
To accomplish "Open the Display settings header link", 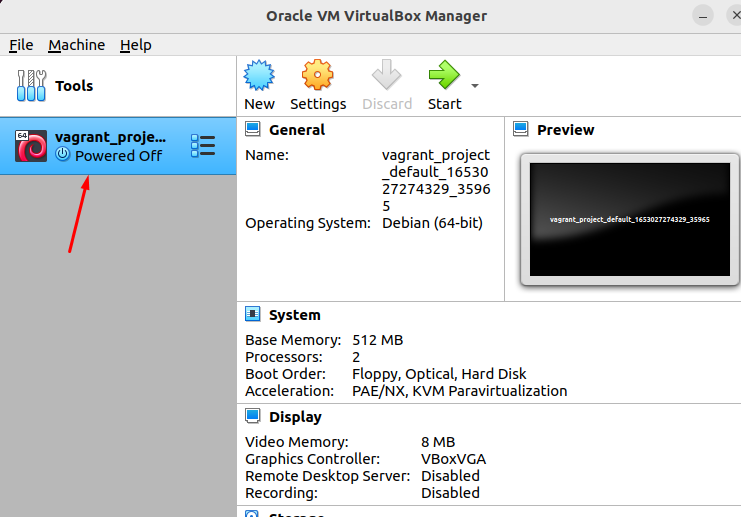I will coord(295,417).
